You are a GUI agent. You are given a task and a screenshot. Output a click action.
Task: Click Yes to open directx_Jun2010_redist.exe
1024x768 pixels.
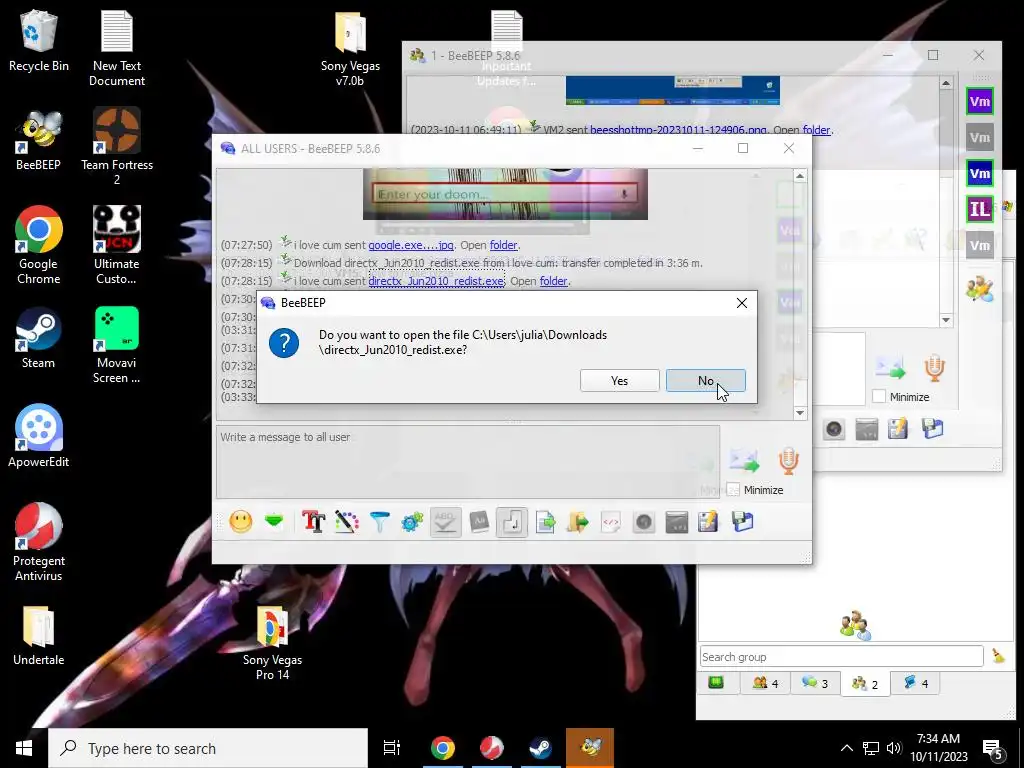(619, 381)
